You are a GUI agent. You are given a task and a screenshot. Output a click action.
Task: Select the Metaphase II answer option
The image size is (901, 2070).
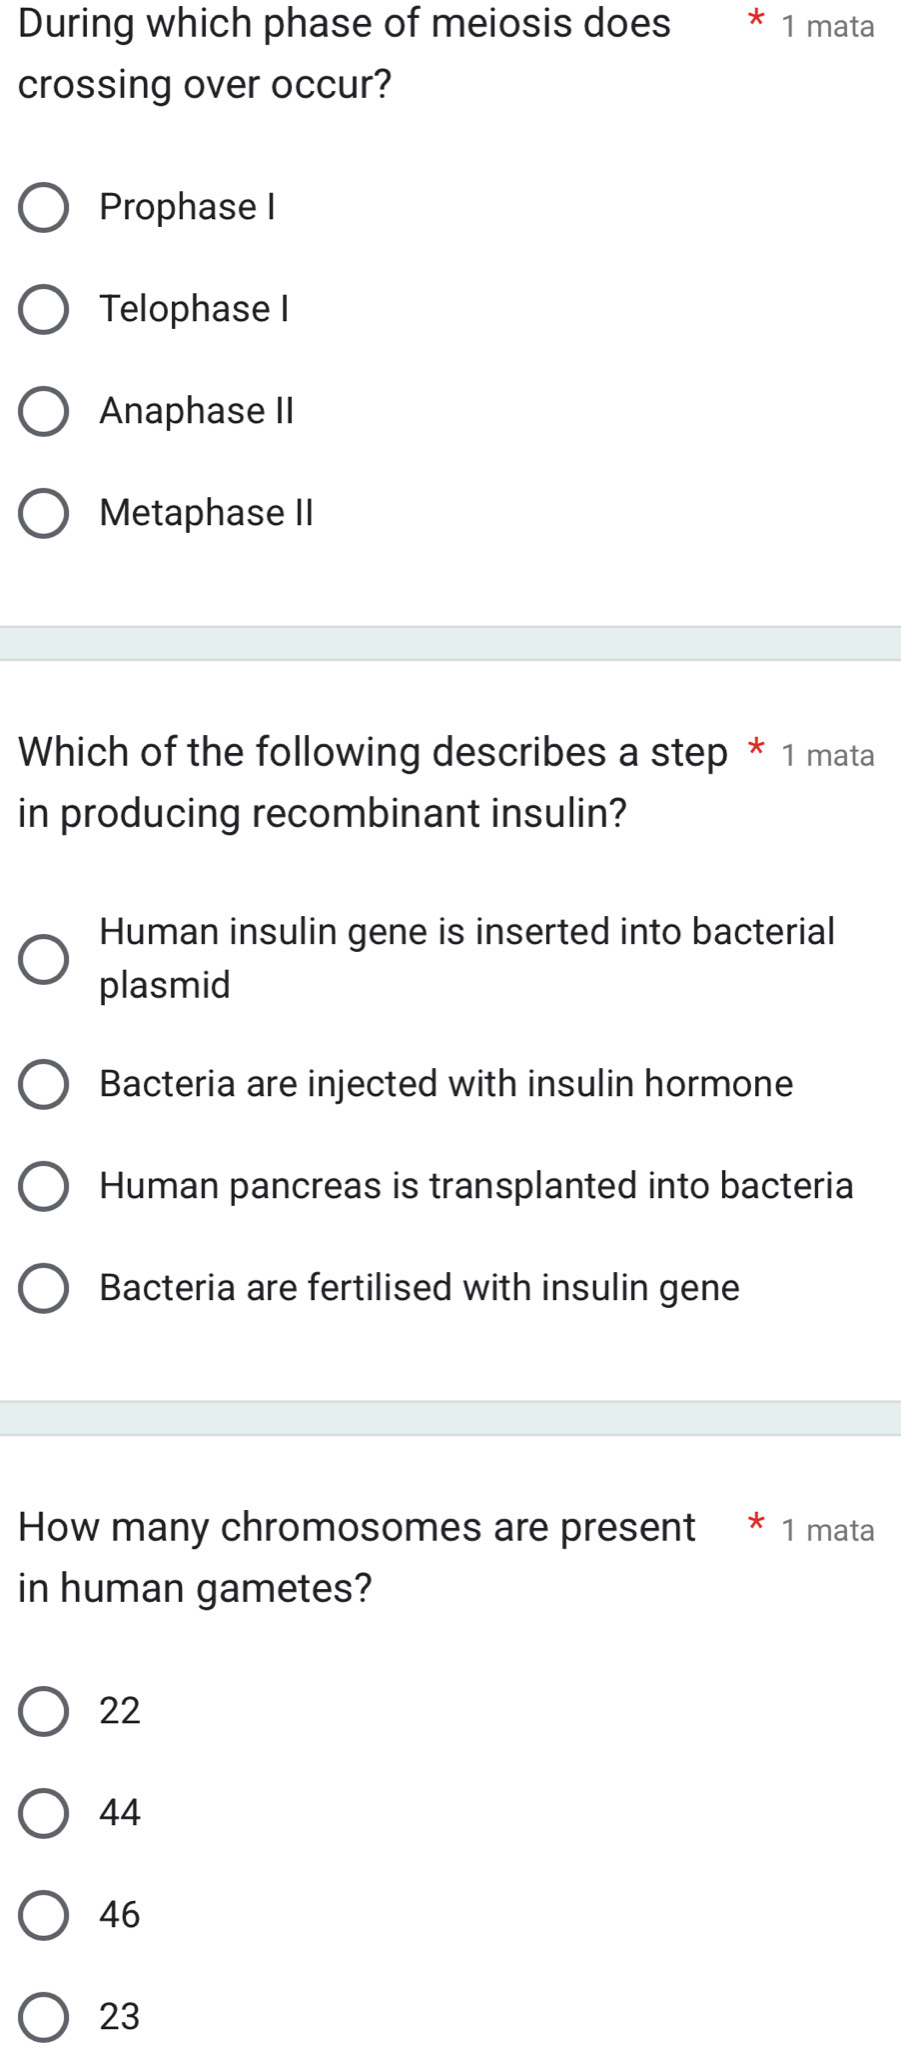coord(44,514)
